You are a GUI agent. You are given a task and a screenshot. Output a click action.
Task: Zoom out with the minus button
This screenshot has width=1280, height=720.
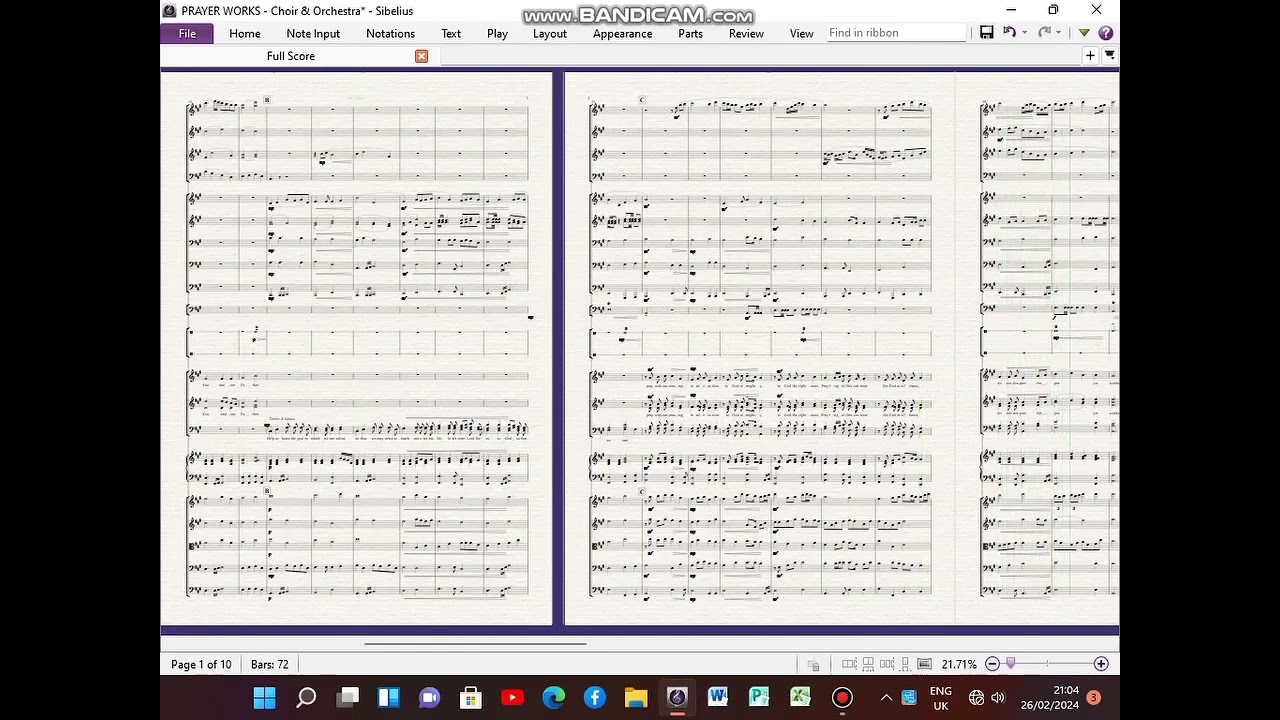pyautogui.click(x=992, y=664)
